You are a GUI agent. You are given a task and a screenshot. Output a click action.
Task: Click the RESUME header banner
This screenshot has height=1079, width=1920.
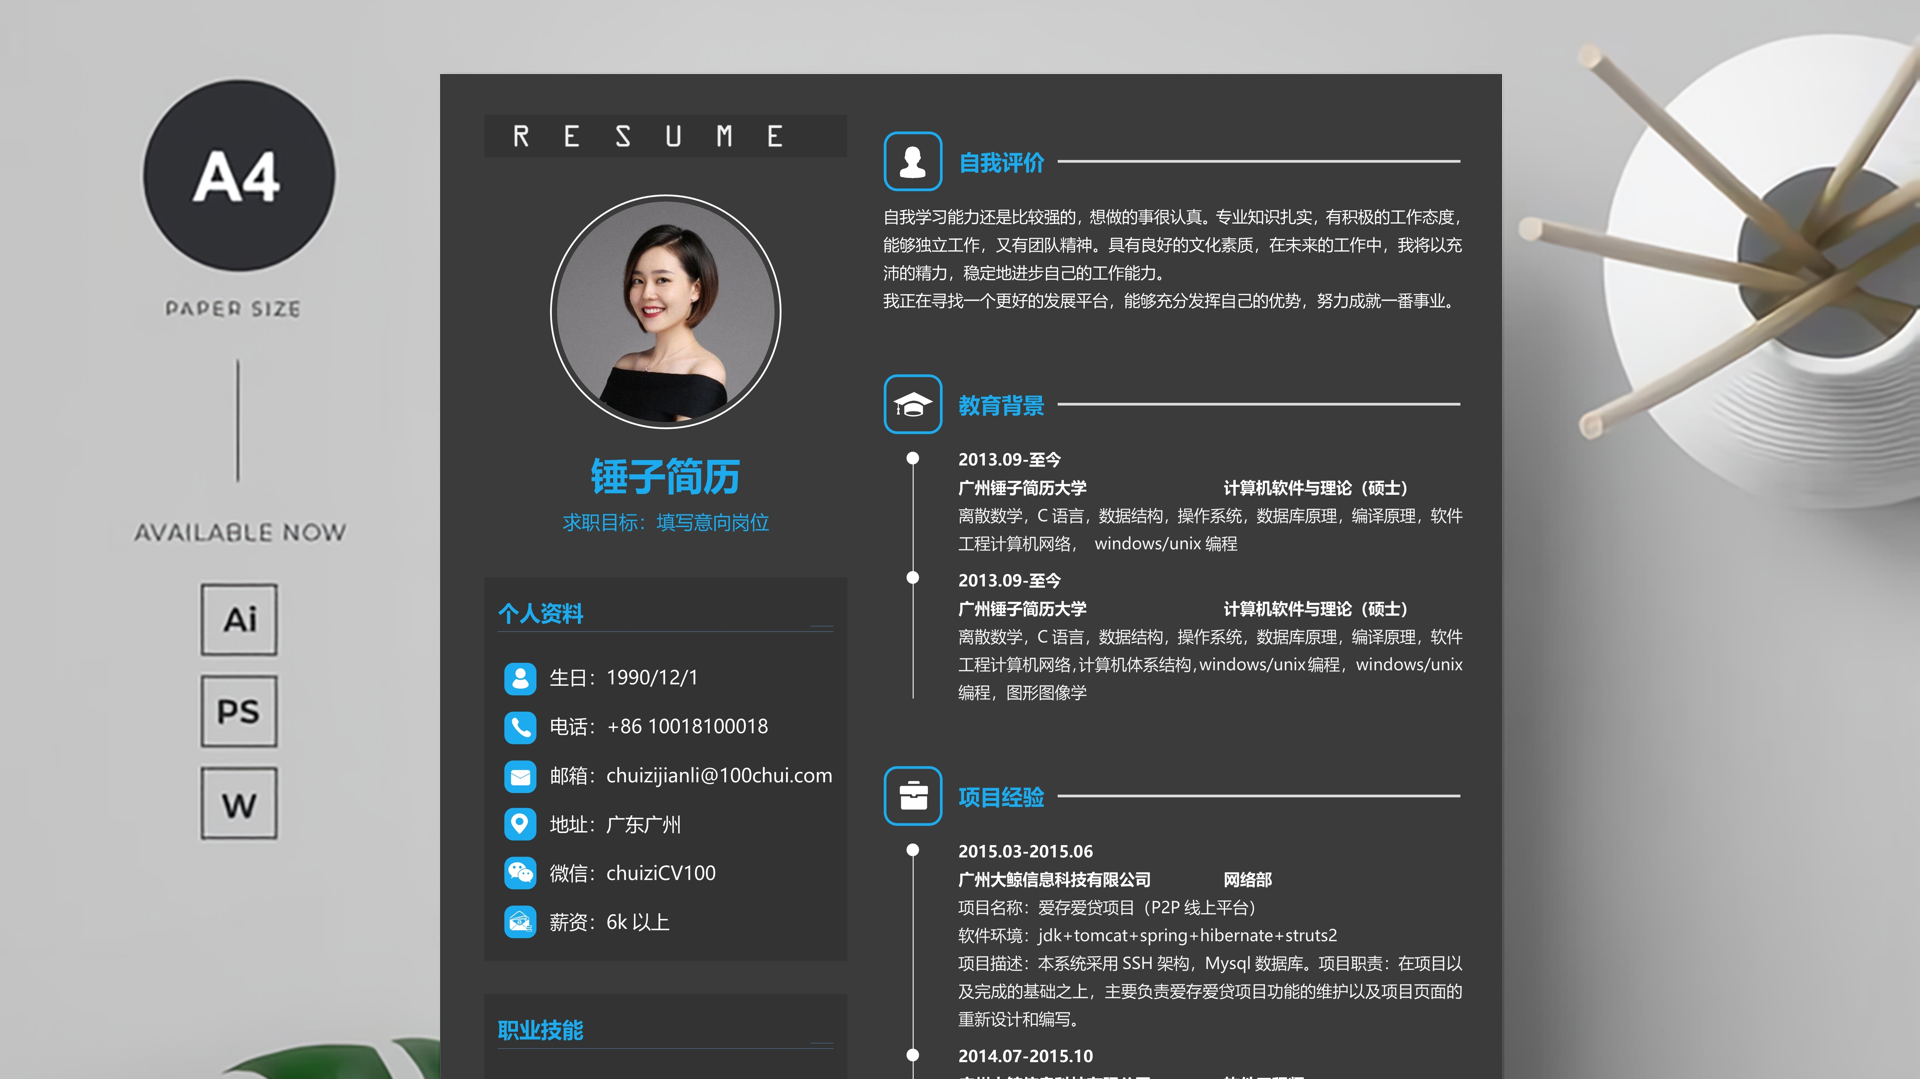click(x=666, y=136)
